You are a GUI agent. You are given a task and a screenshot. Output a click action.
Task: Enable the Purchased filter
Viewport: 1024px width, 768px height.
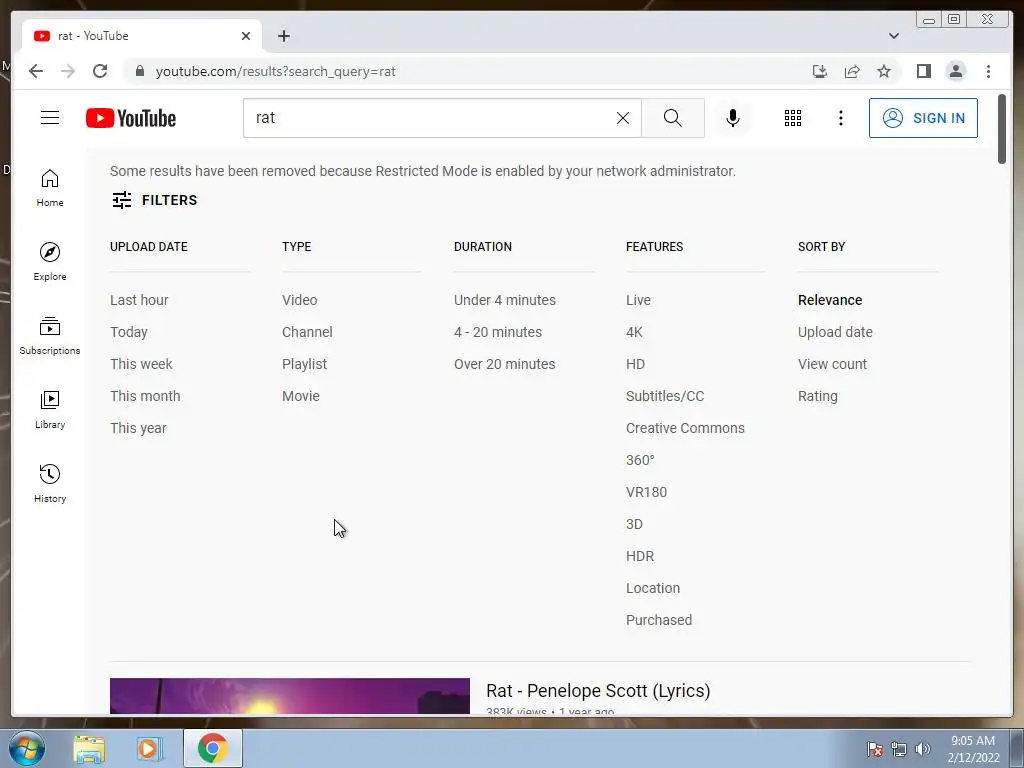click(x=659, y=620)
